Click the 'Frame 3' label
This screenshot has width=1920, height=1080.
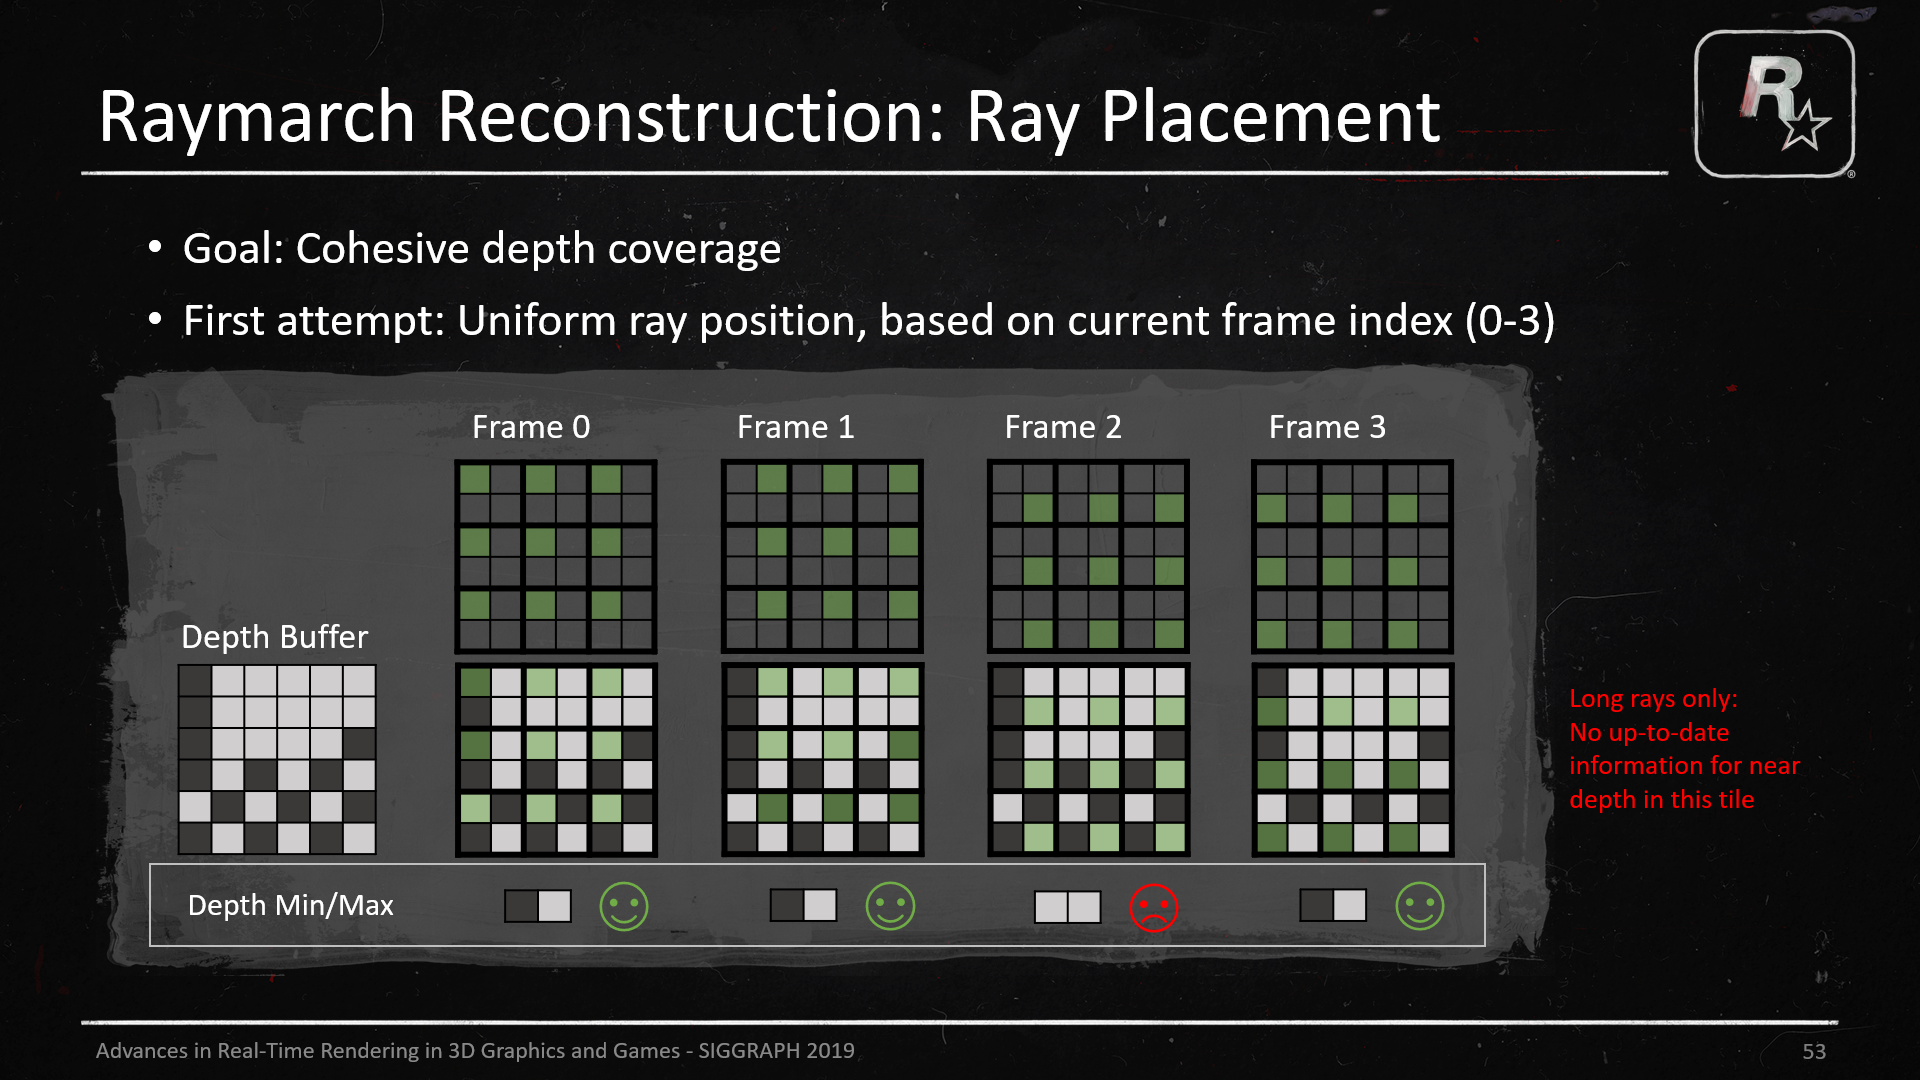(1327, 427)
